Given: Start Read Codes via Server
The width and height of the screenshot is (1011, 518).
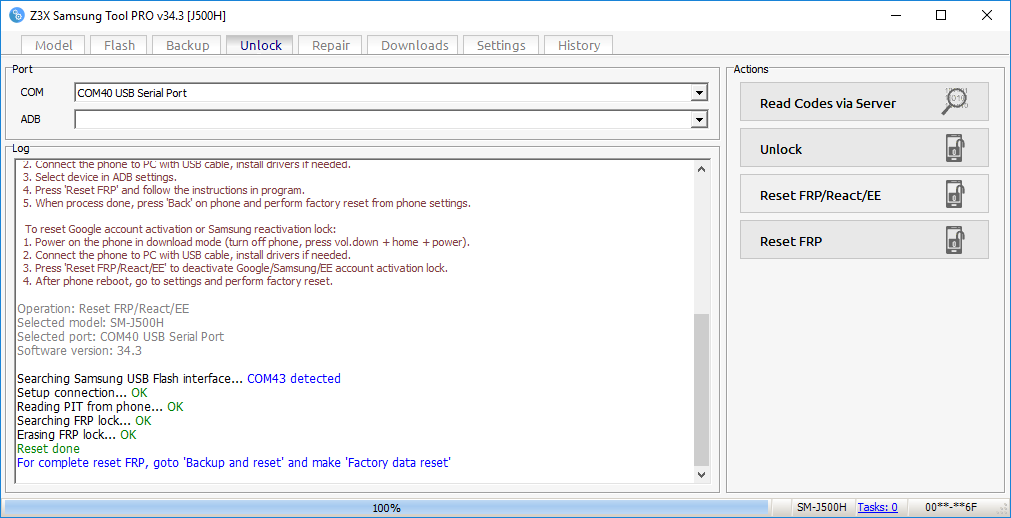Looking at the screenshot, I should (x=864, y=102).
